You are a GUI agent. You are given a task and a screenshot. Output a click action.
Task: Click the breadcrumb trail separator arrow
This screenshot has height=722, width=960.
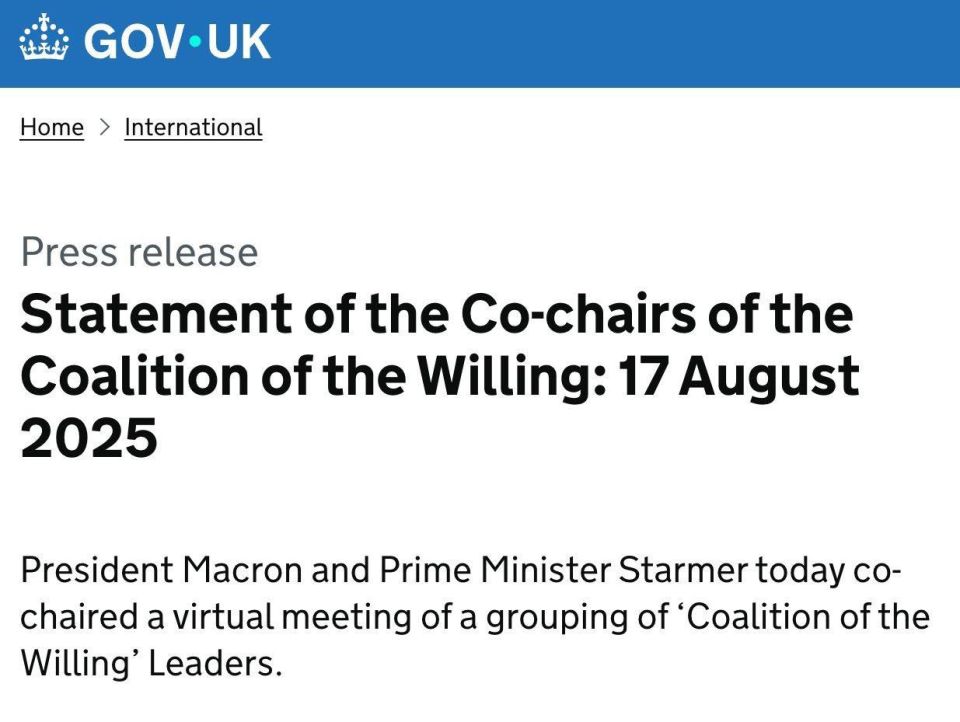[103, 127]
